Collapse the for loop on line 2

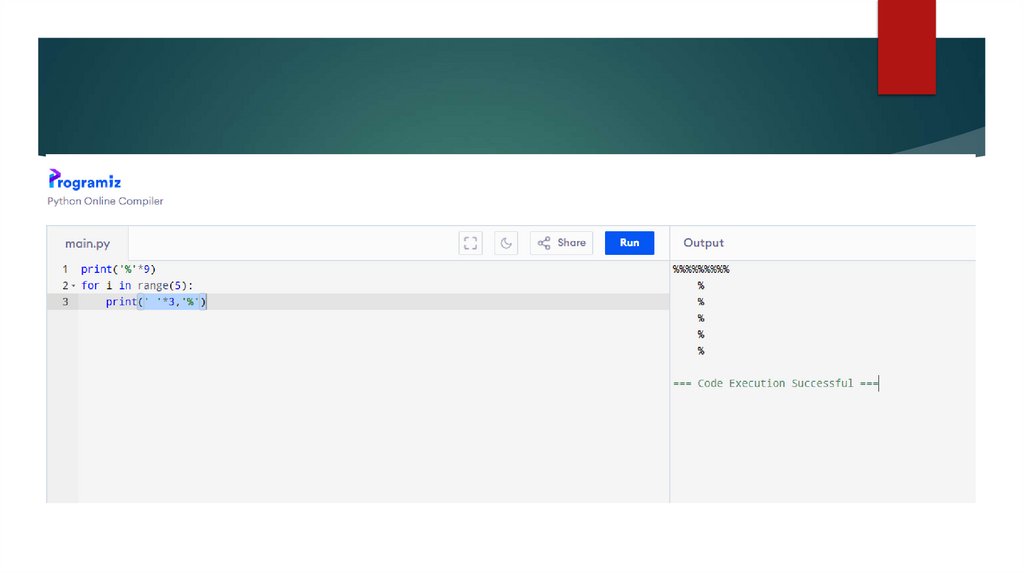pyautogui.click(x=73, y=286)
